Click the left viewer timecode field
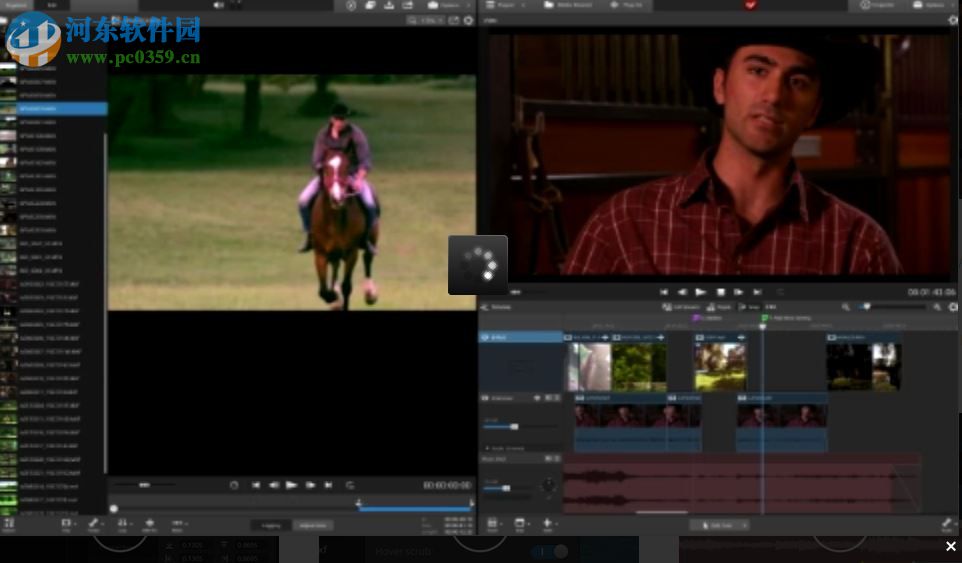 (447, 485)
